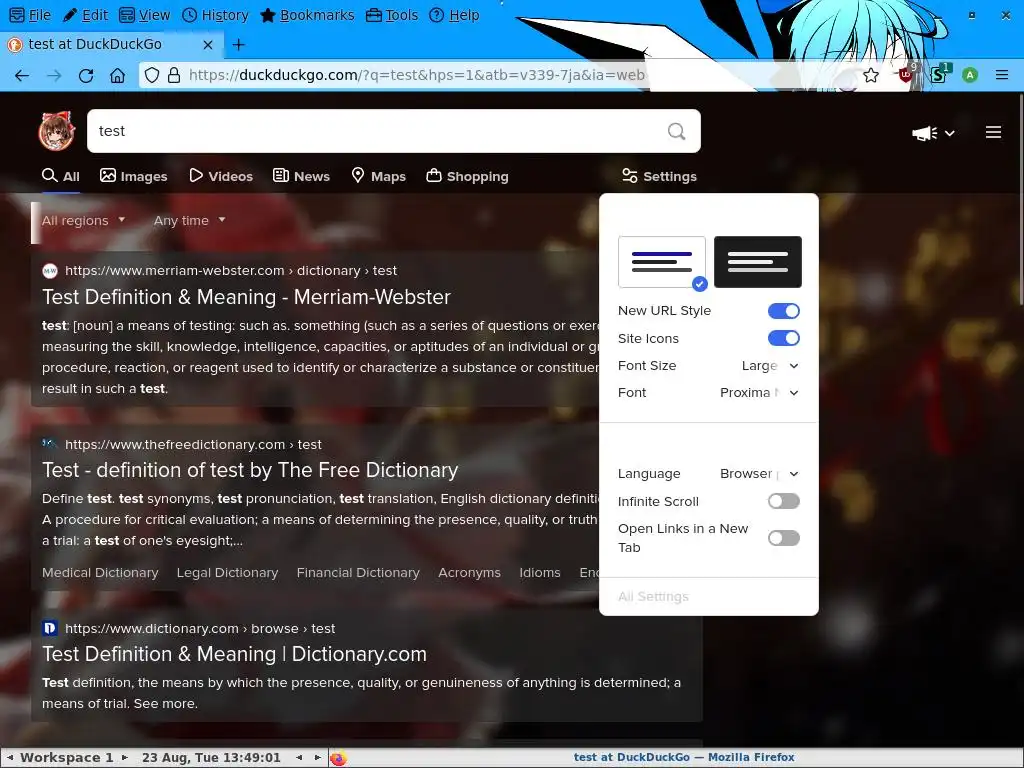This screenshot has width=1024, height=768.
Task: Open the Medical Dictionary sublink
Action: pos(100,573)
